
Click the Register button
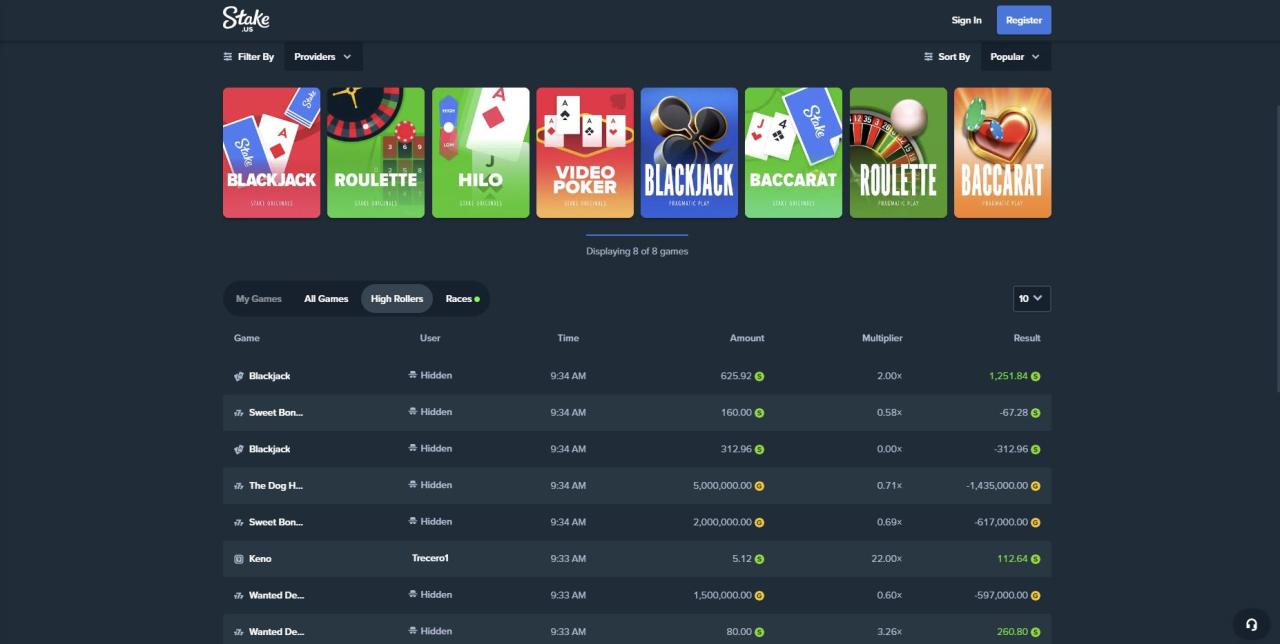coord(1023,19)
